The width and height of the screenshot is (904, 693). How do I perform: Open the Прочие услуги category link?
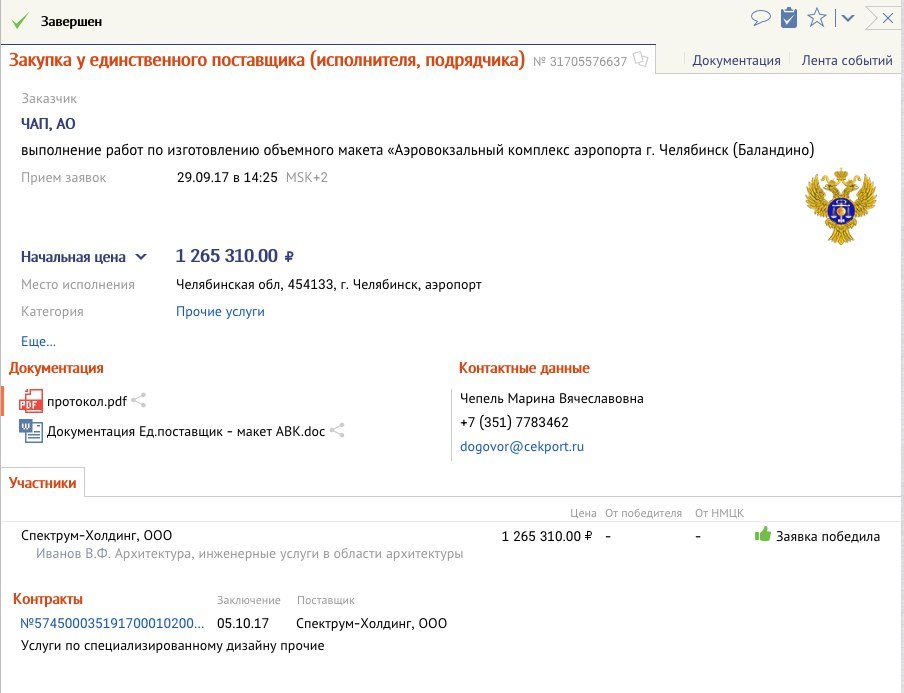click(220, 311)
